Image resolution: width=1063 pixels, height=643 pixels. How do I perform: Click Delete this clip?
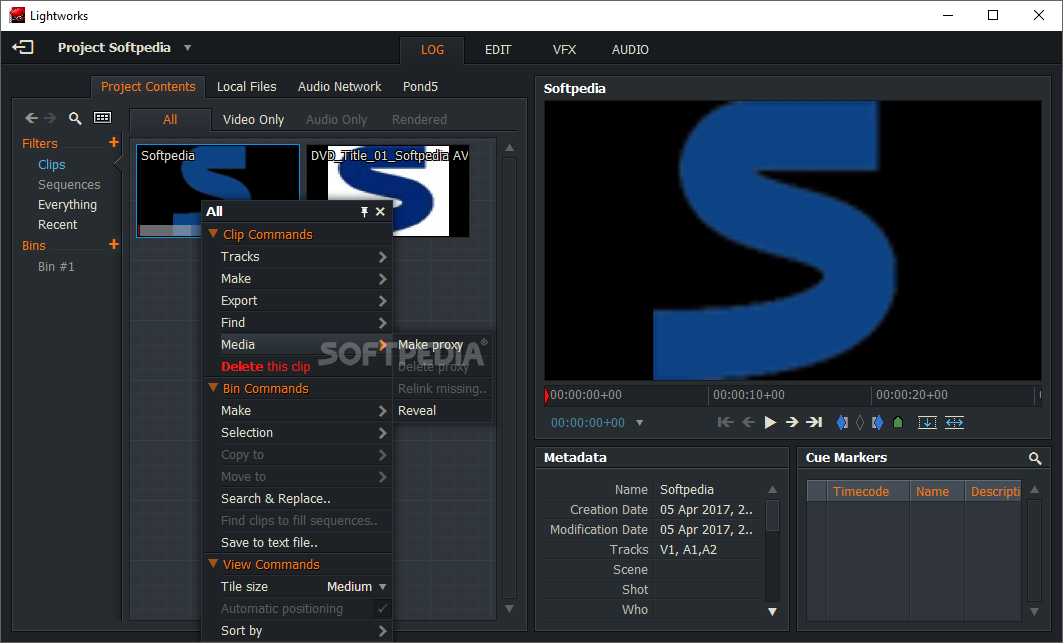265,366
